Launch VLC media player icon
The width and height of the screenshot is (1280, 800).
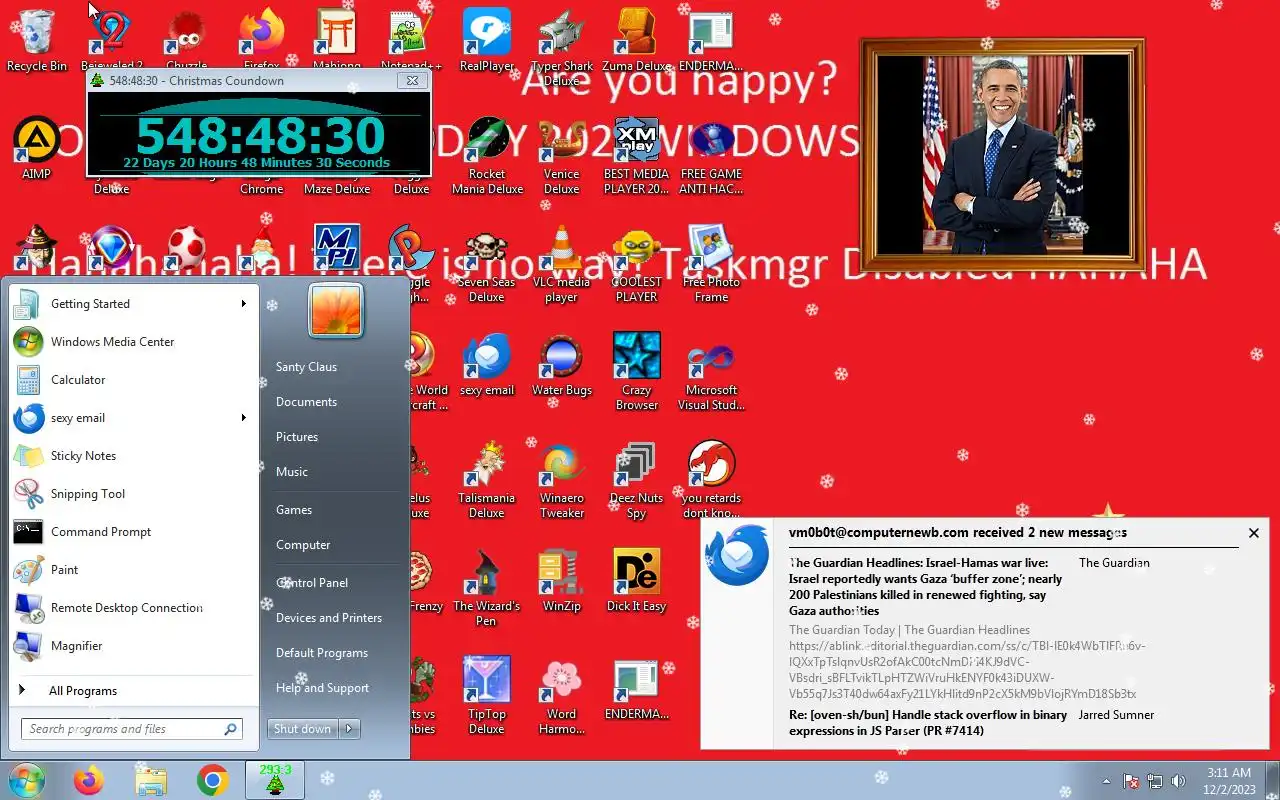click(x=562, y=263)
